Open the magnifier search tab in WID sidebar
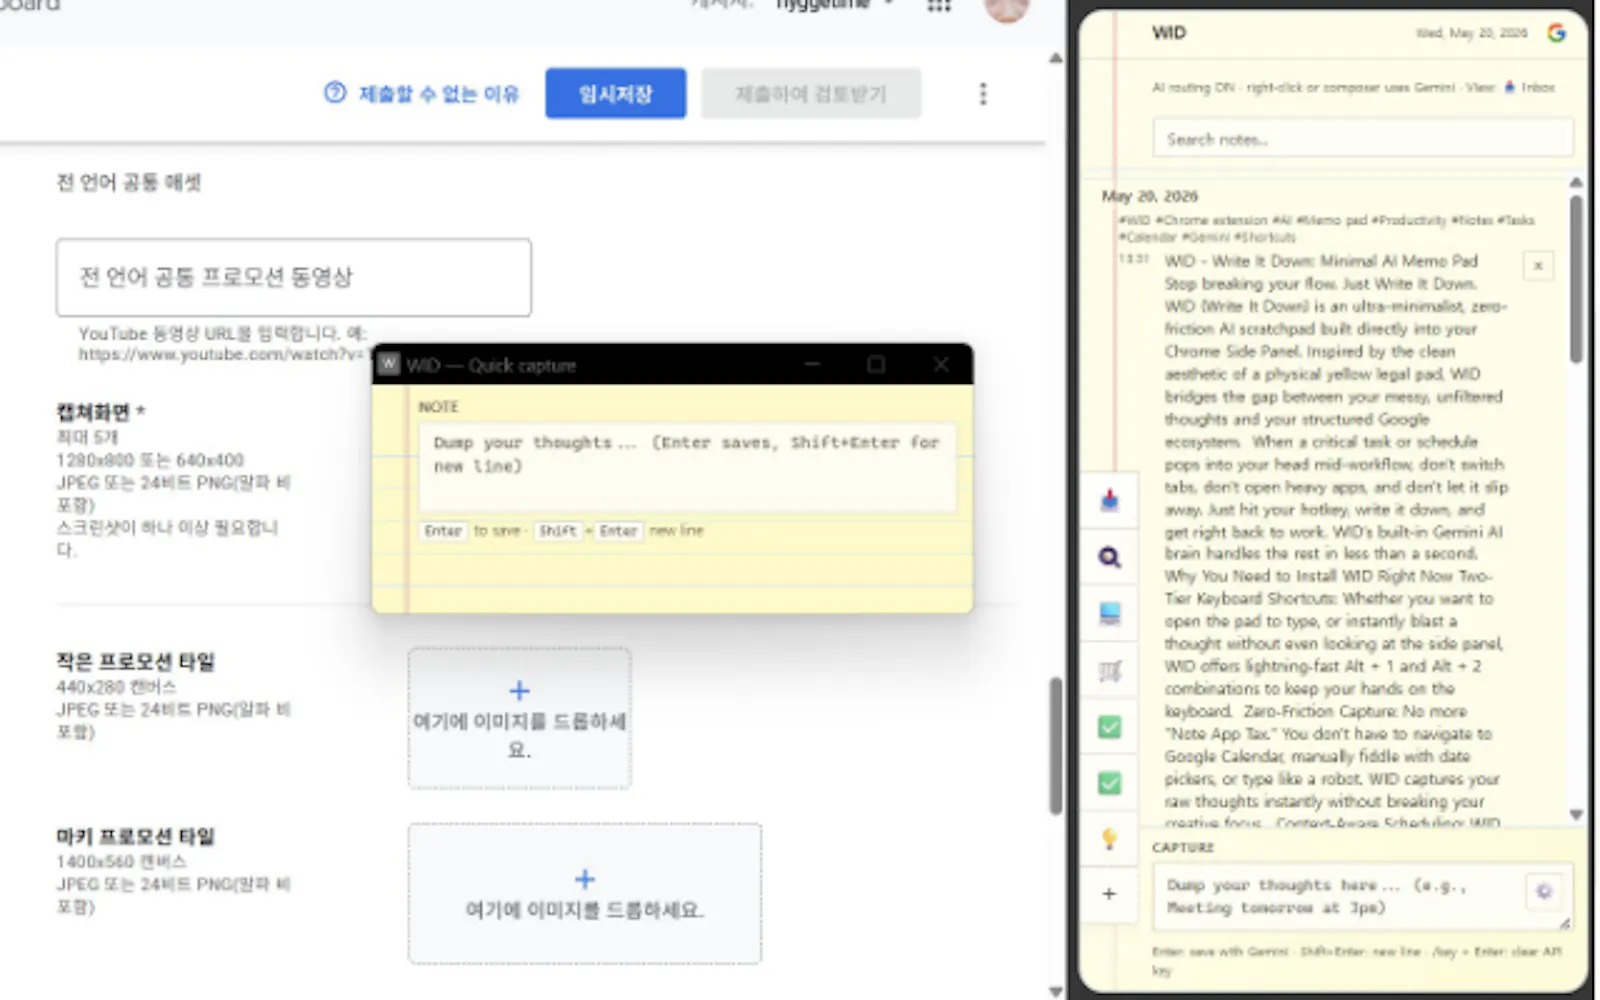 pyautogui.click(x=1109, y=557)
